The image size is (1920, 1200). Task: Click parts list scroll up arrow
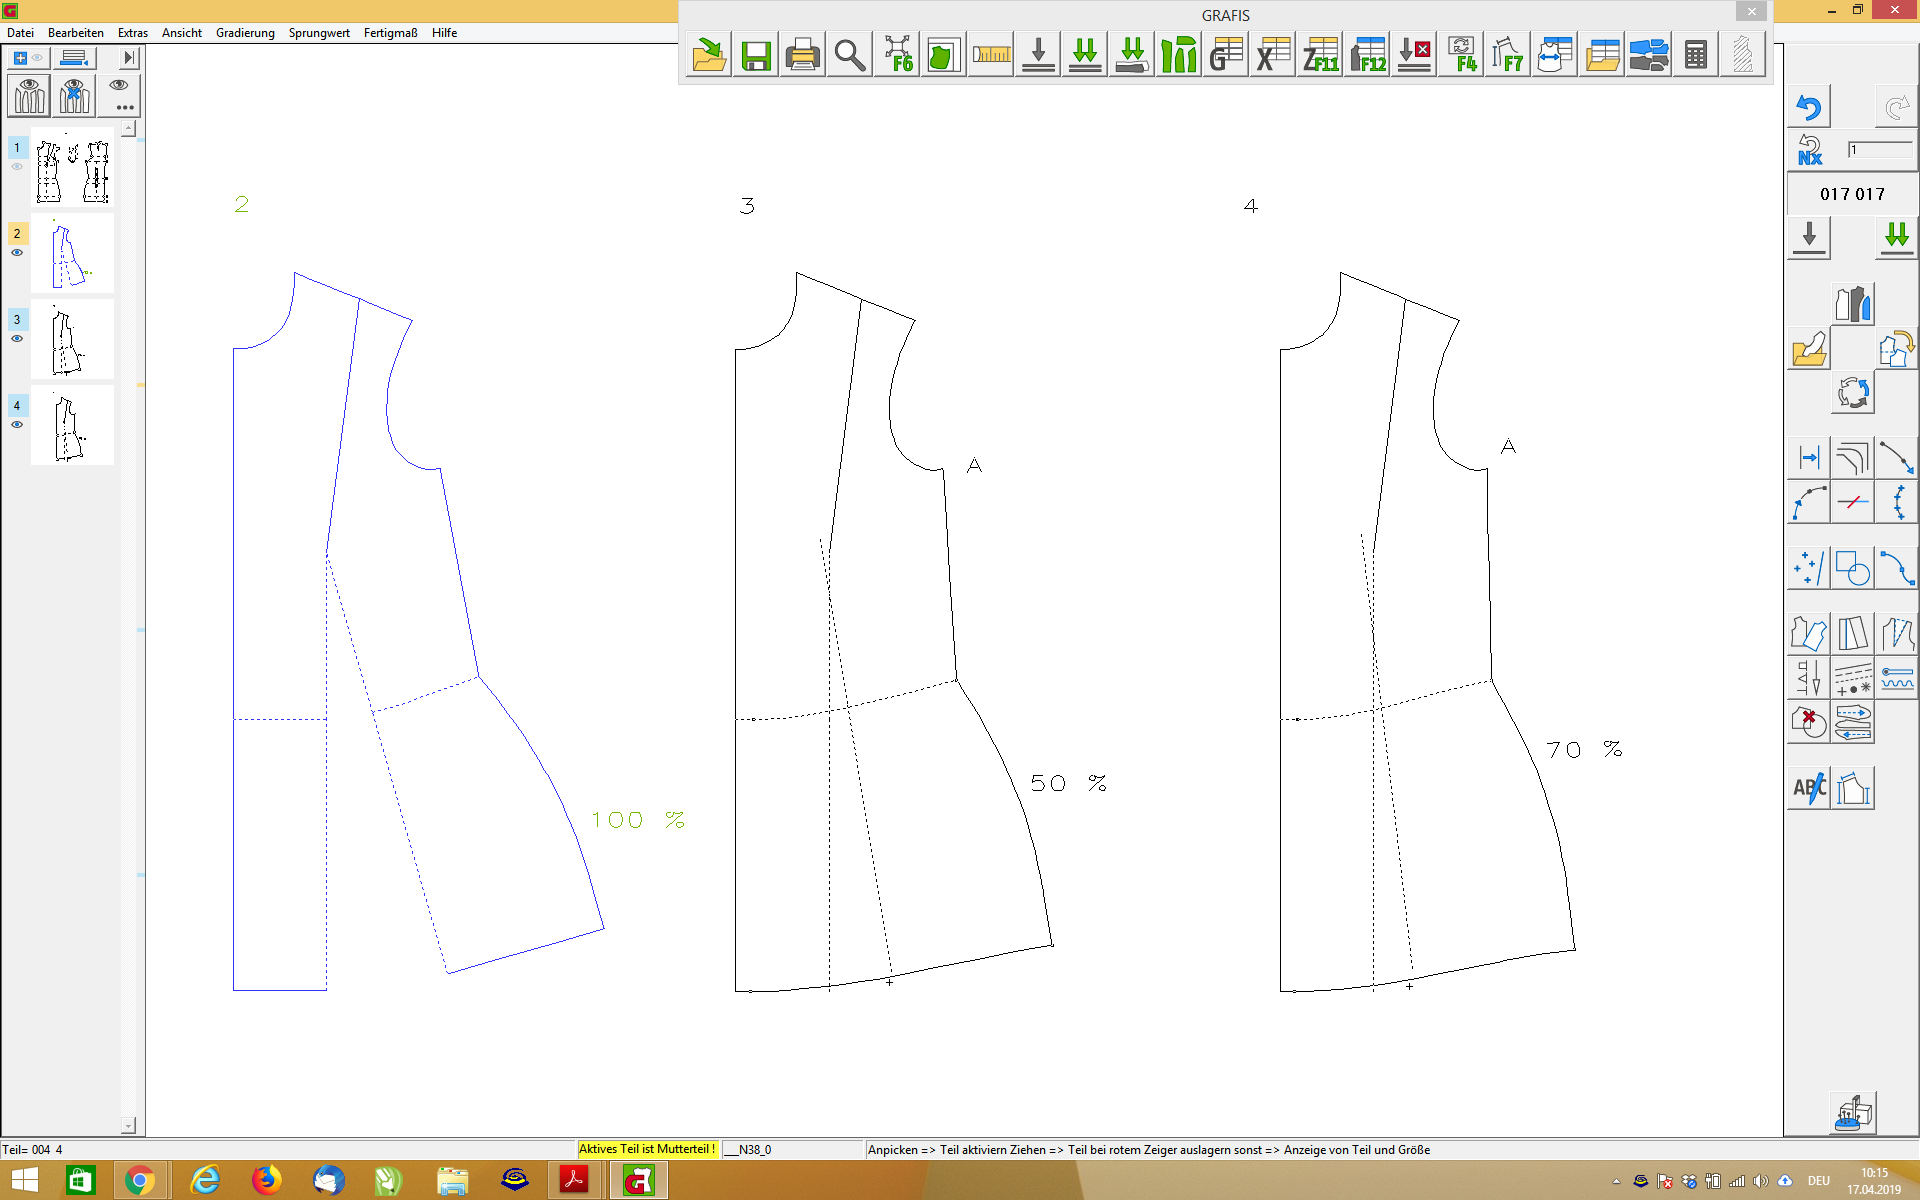pos(128,129)
